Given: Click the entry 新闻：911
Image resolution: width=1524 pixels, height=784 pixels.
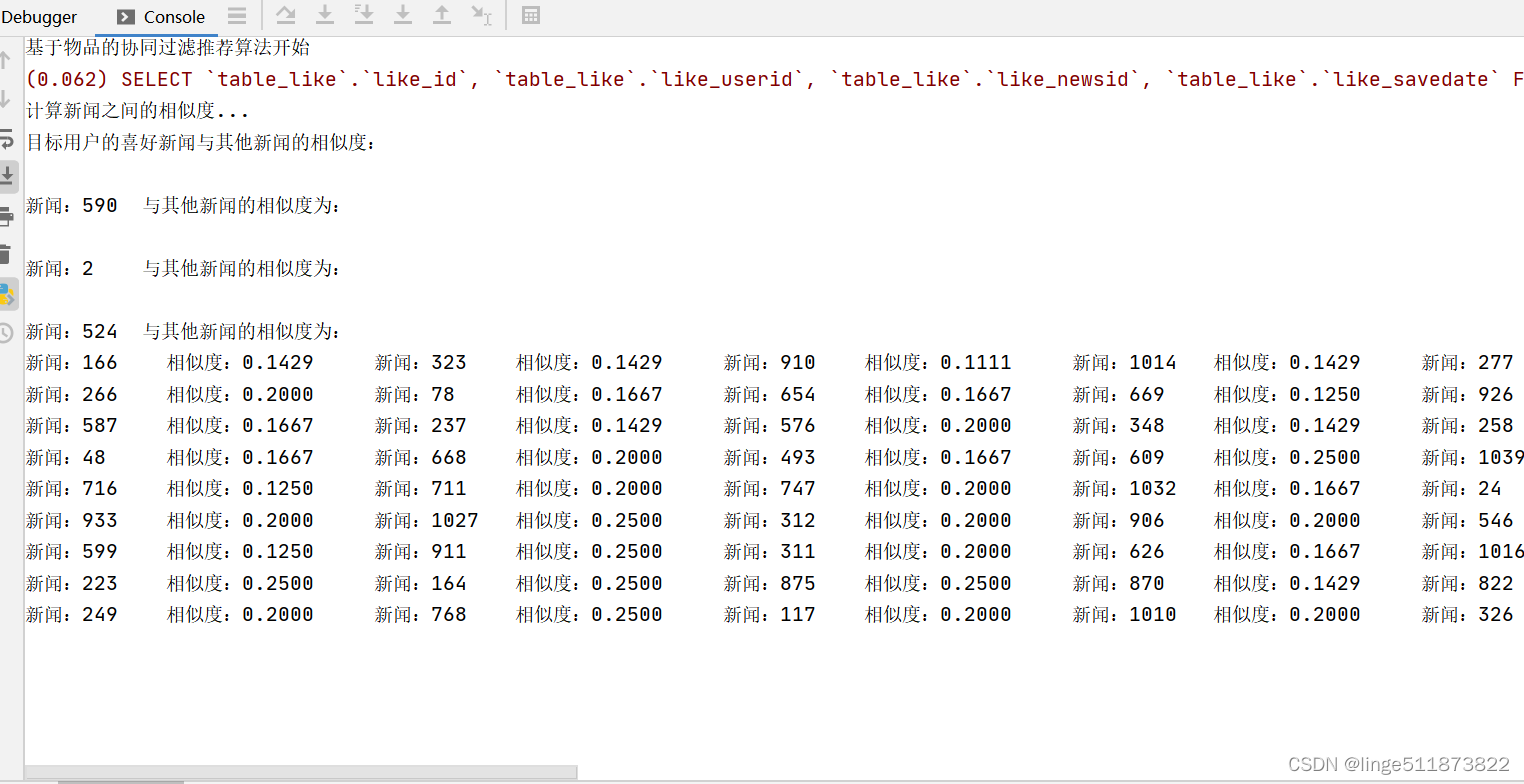Looking at the screenshot, I should (x=421, y=551).
